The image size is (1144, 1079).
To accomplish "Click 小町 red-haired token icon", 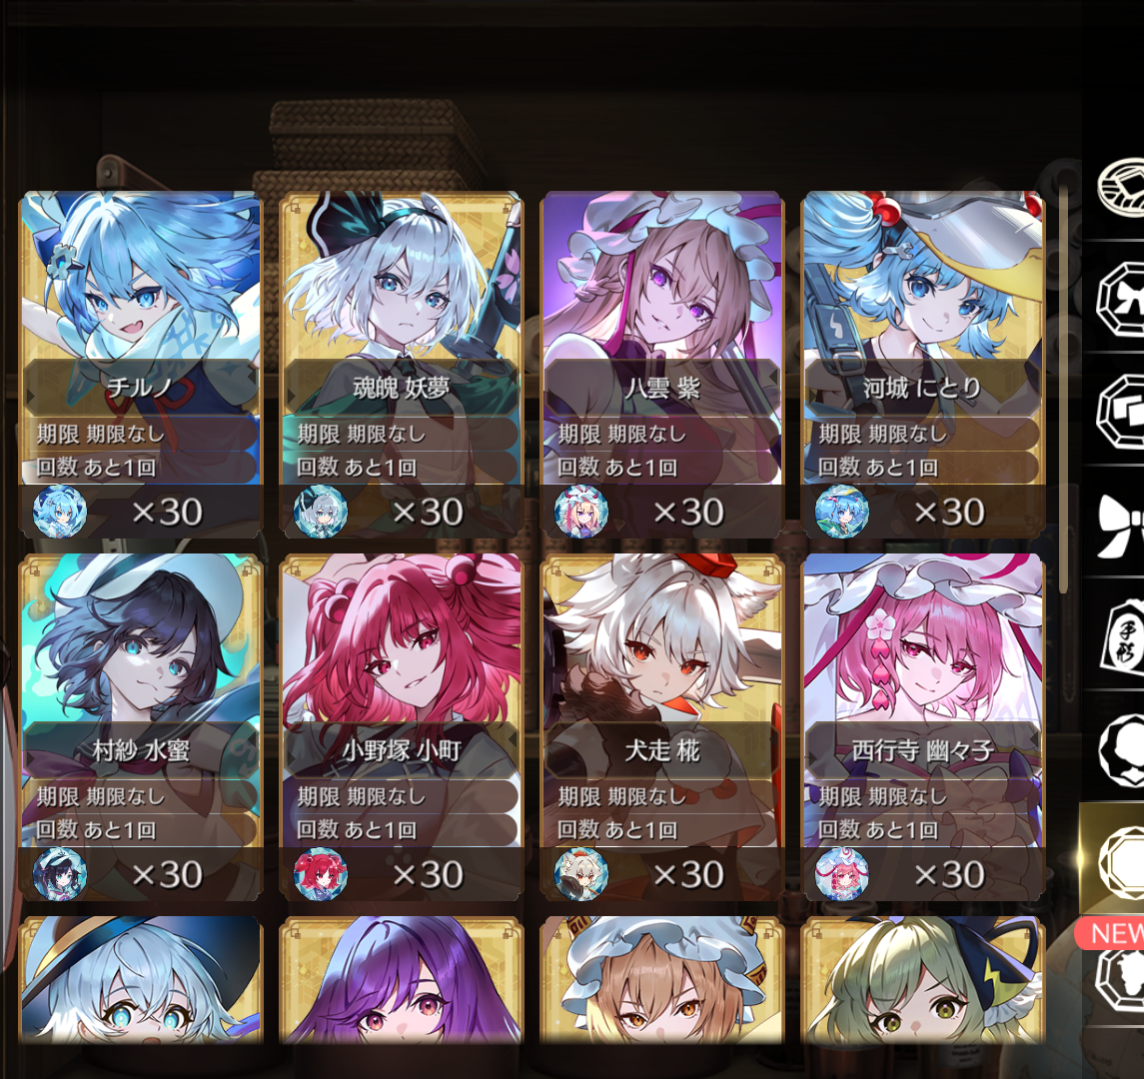I will (320, 874).
